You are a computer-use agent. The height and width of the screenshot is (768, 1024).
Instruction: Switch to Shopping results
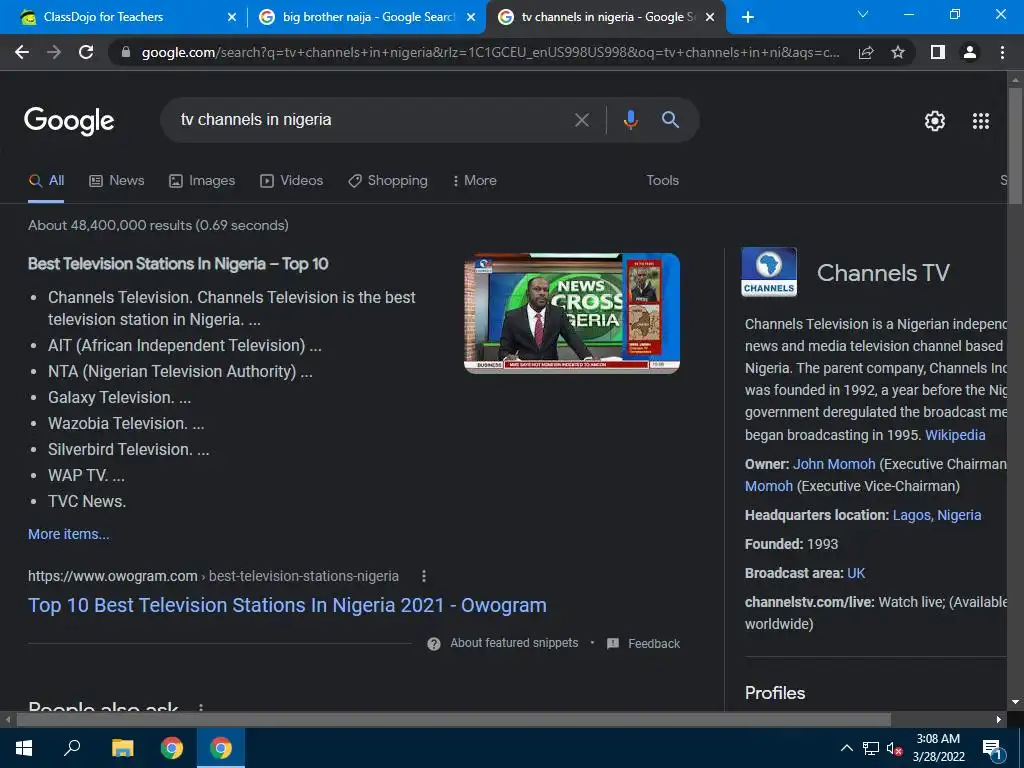pos(388,181)
